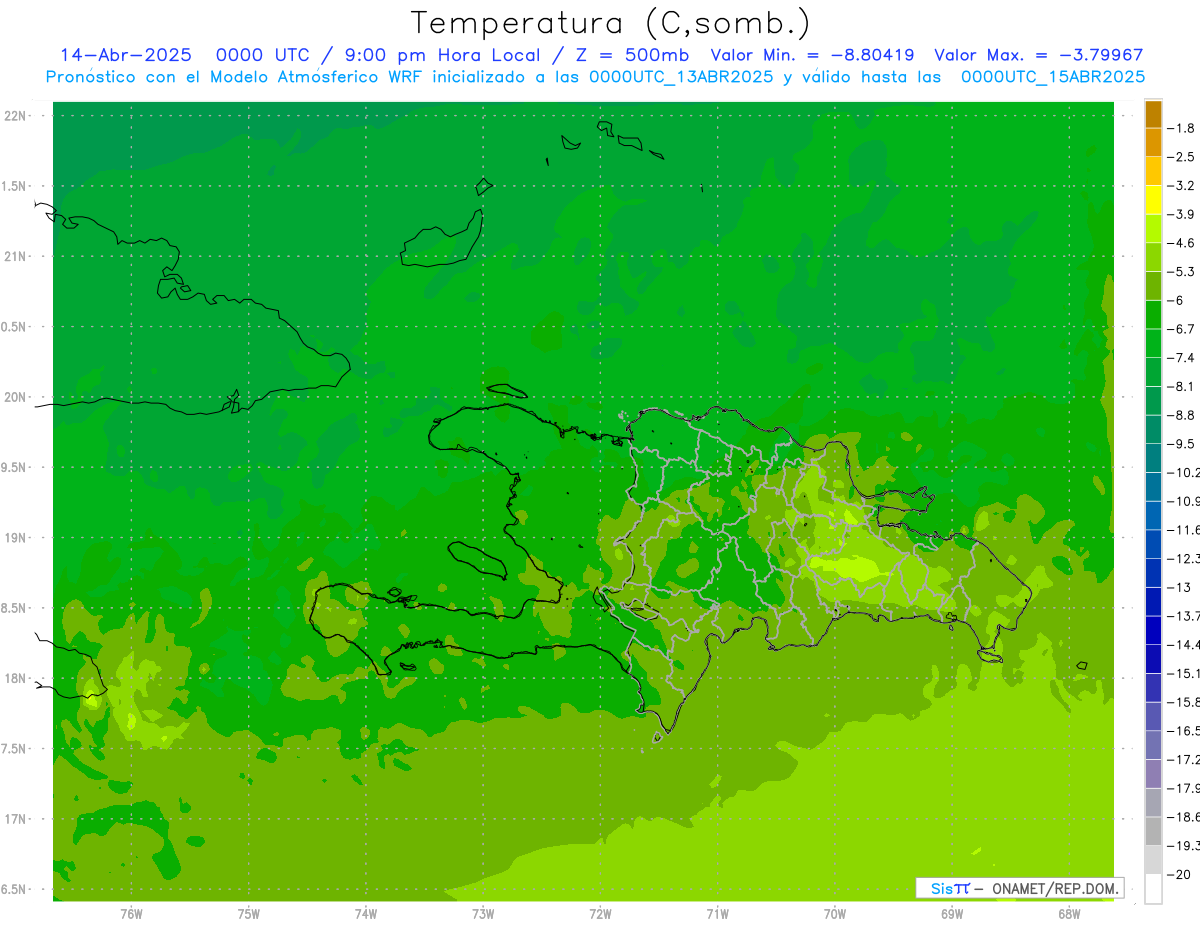
Task: Click the "-20" color scale label
Action: (x=1180, y=874)
